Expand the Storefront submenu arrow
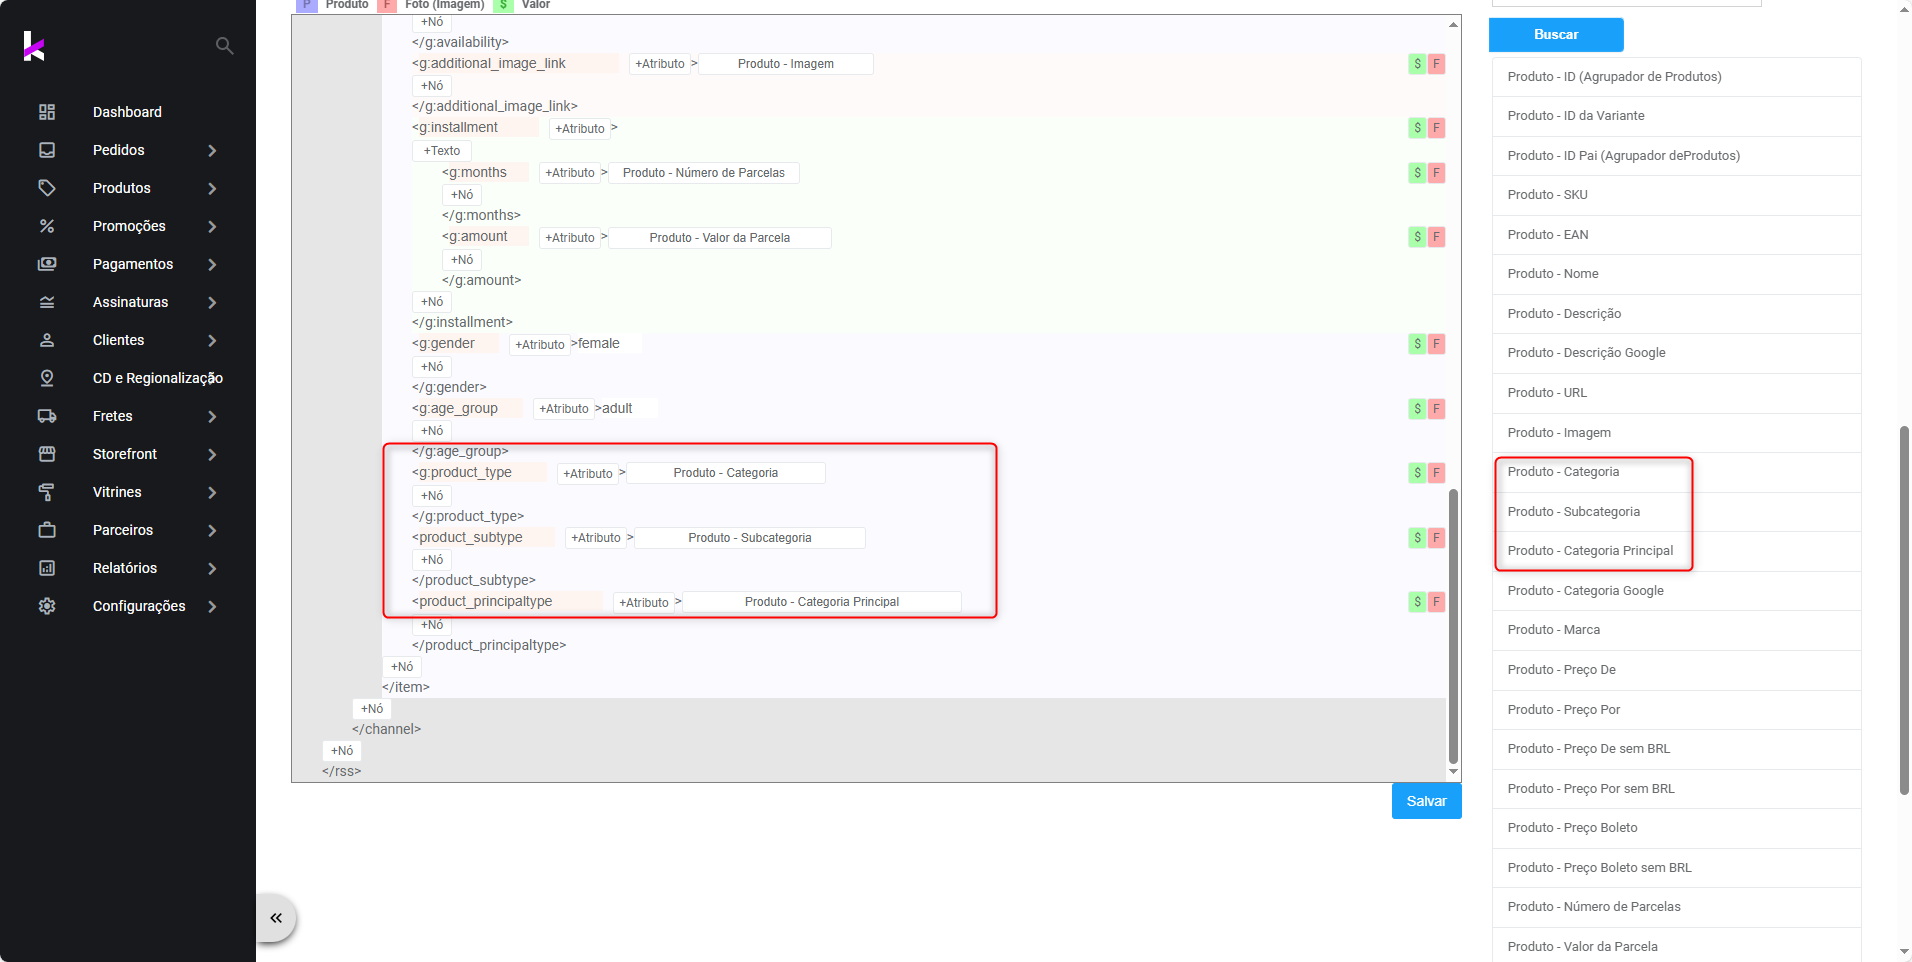 coord(212,454)
